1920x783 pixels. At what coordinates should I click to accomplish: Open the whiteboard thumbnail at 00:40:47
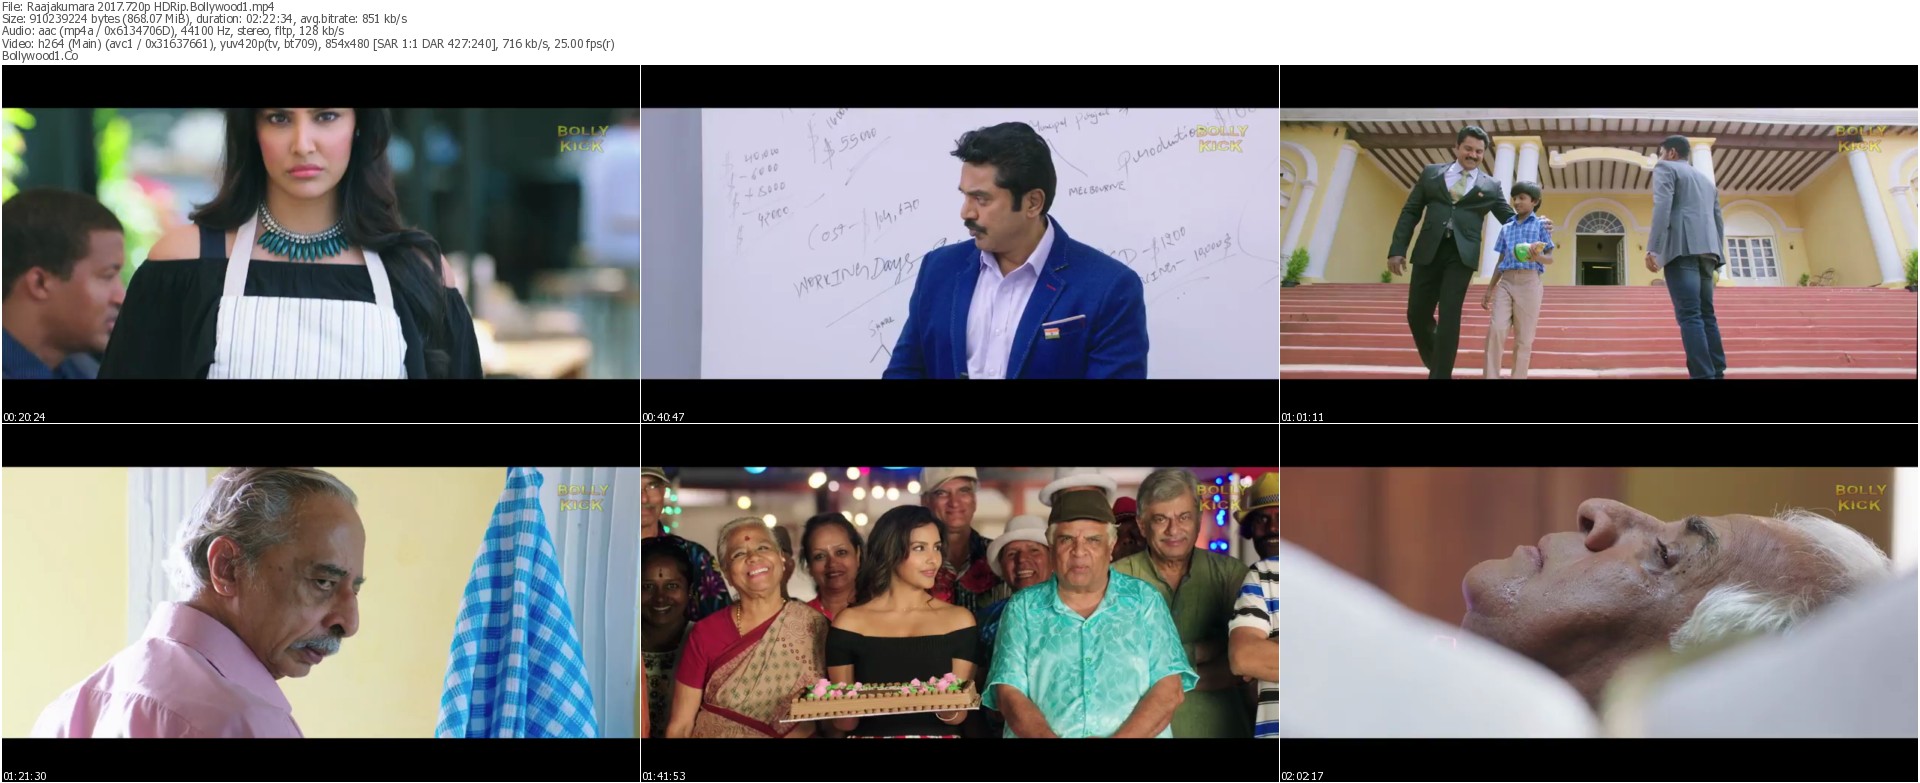coord(960,244)
